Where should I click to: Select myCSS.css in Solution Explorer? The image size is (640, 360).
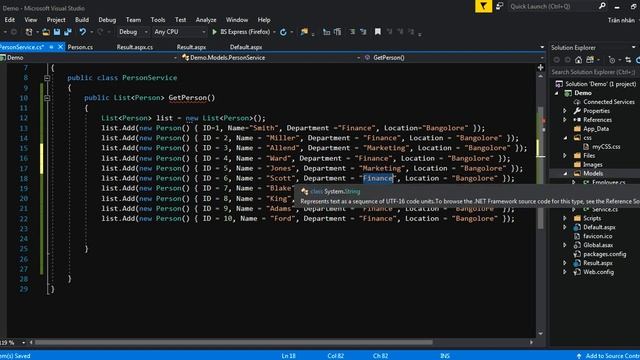click(606, 147)
